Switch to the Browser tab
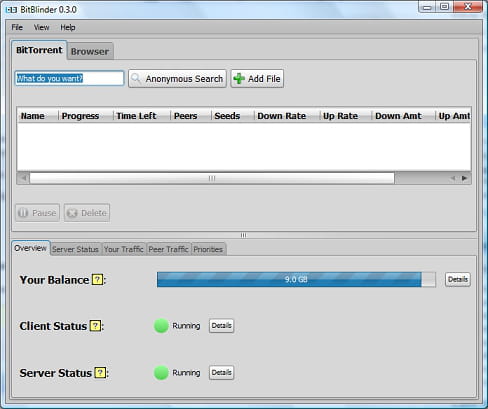488x409 pixels. pyautogui.click(x=90, y=51)
